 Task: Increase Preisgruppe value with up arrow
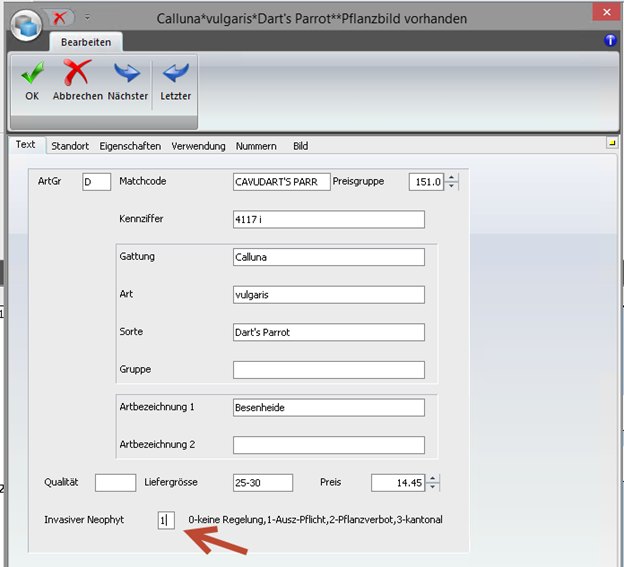coord(452,178)
